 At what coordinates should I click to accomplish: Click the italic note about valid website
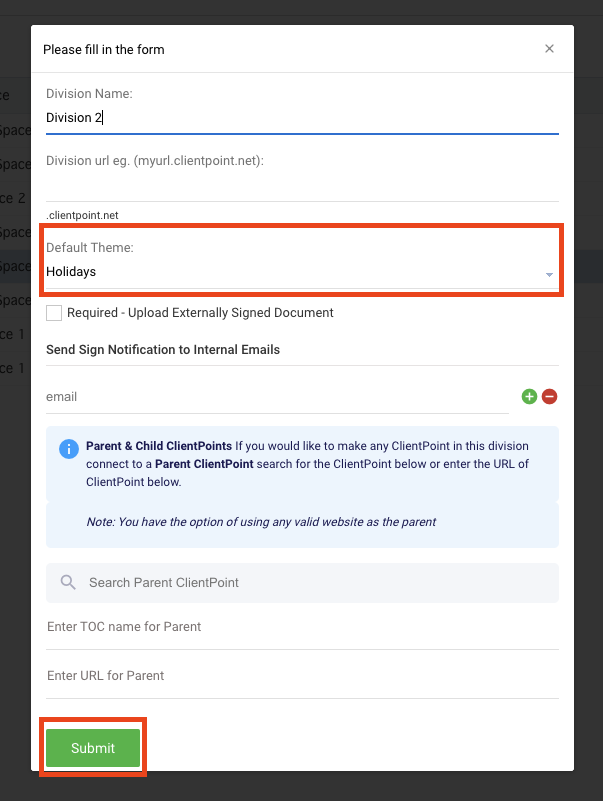tap(261, 522)
